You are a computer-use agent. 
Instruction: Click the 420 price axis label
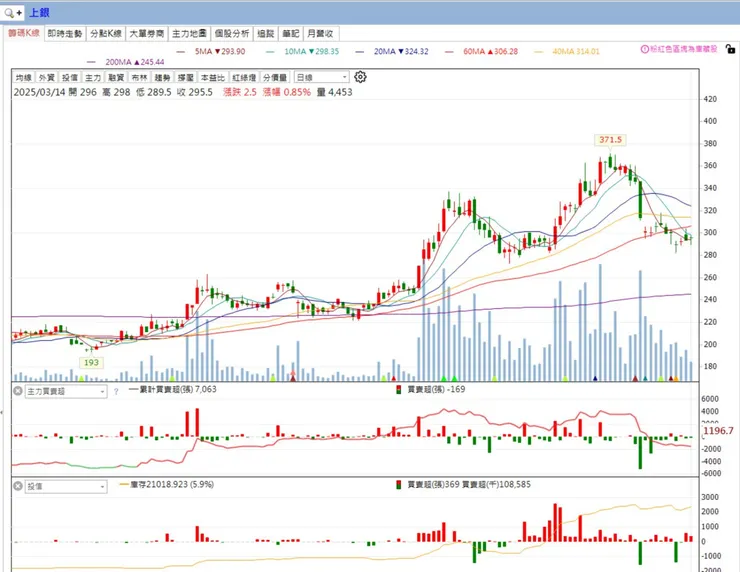click(710, 99)
